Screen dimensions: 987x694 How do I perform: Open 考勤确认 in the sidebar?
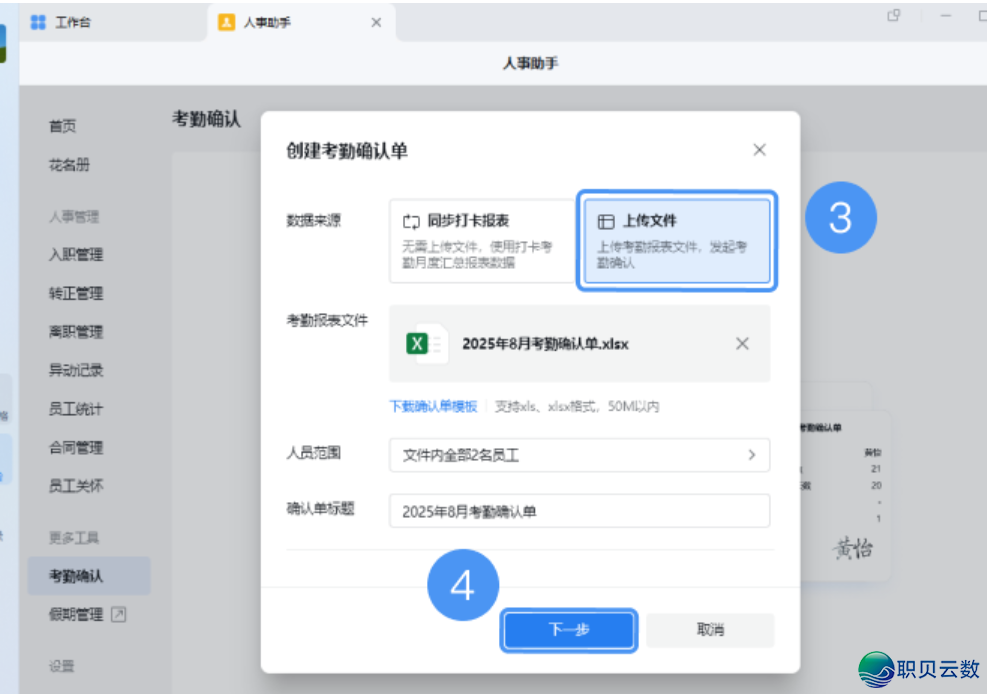tap(77, 576)
